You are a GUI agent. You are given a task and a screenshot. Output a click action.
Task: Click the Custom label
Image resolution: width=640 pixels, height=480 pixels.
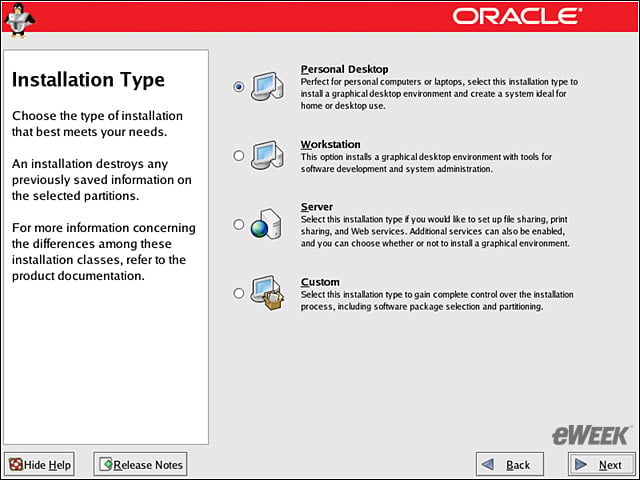320,282
